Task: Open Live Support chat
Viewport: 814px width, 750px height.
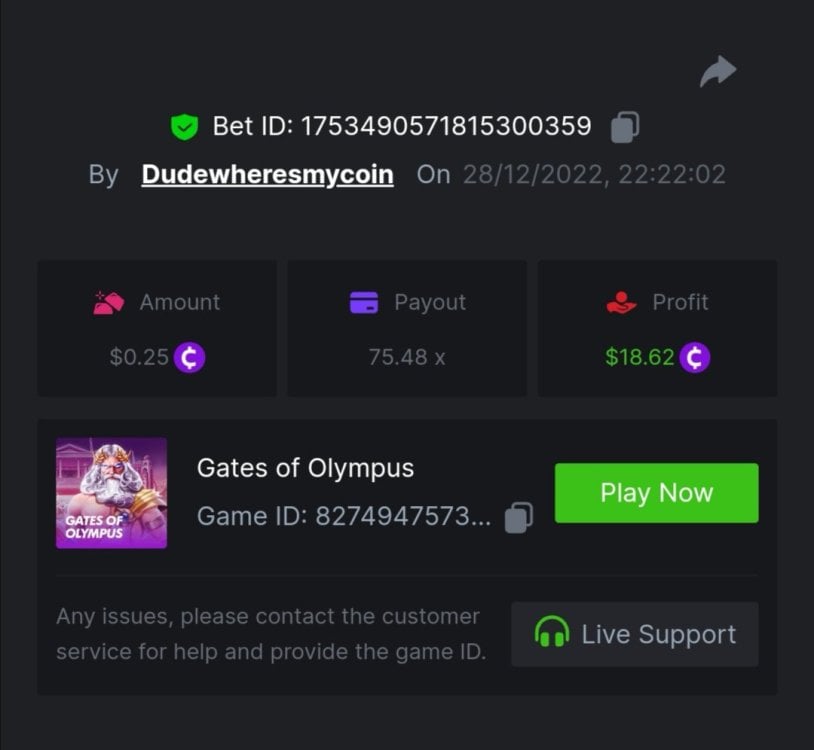Action: pos(635,634)
